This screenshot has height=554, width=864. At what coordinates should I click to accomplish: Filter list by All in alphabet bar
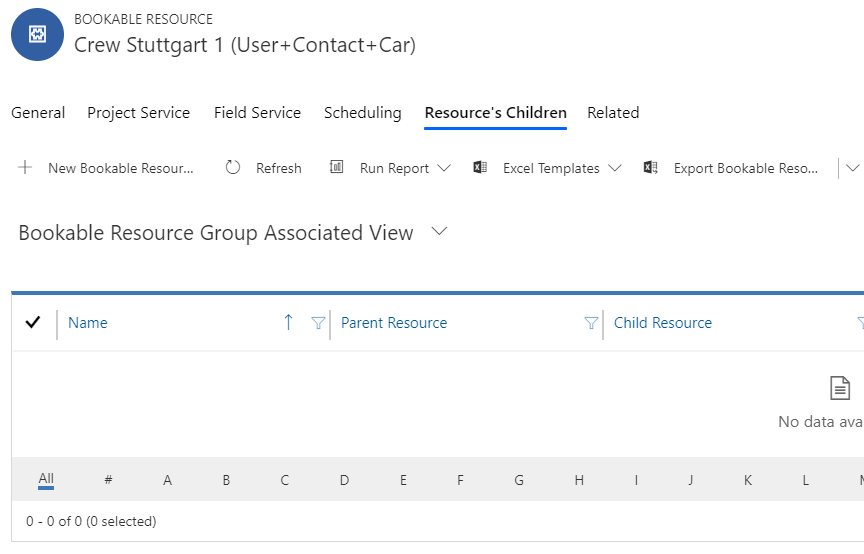coord(46,478)
